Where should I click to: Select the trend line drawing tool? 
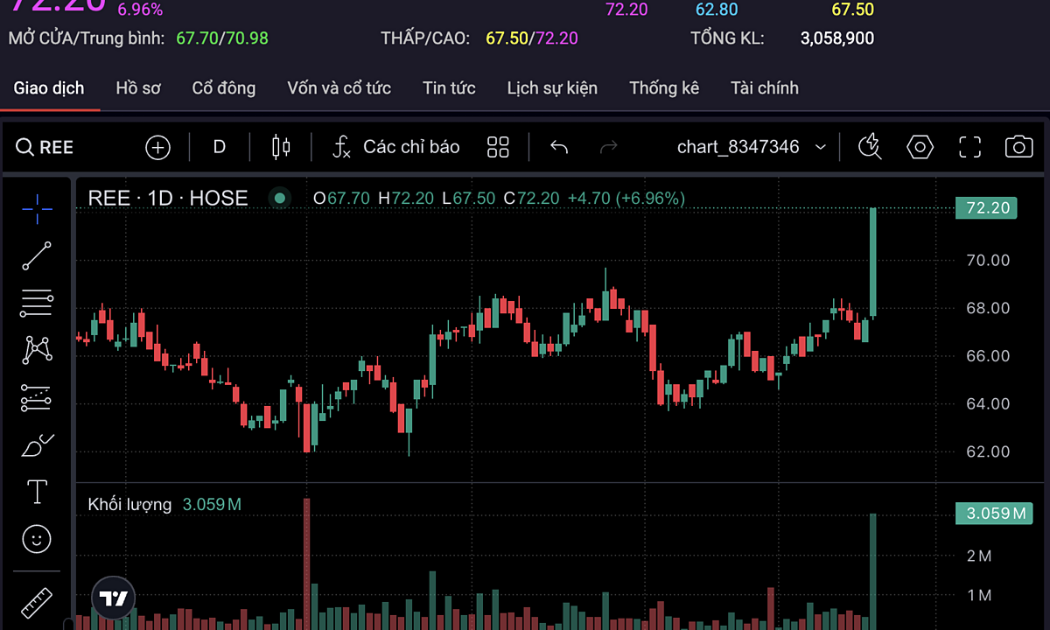point(37,256)
